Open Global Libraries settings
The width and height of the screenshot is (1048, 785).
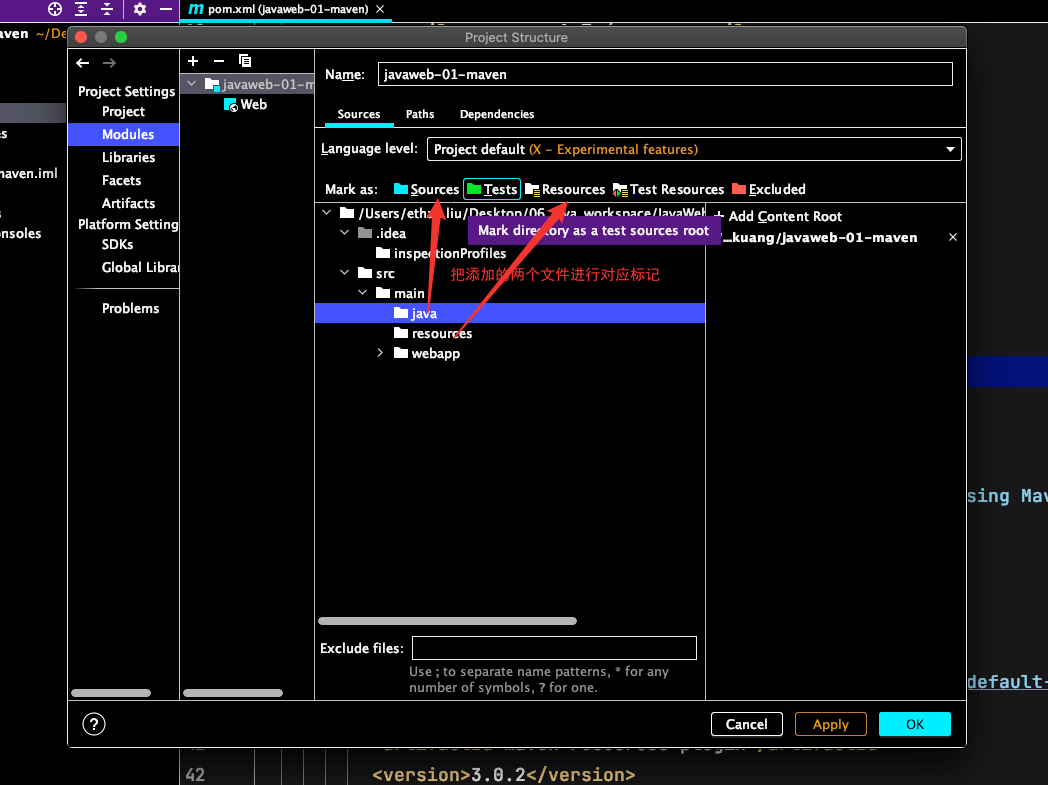[140, 267]
